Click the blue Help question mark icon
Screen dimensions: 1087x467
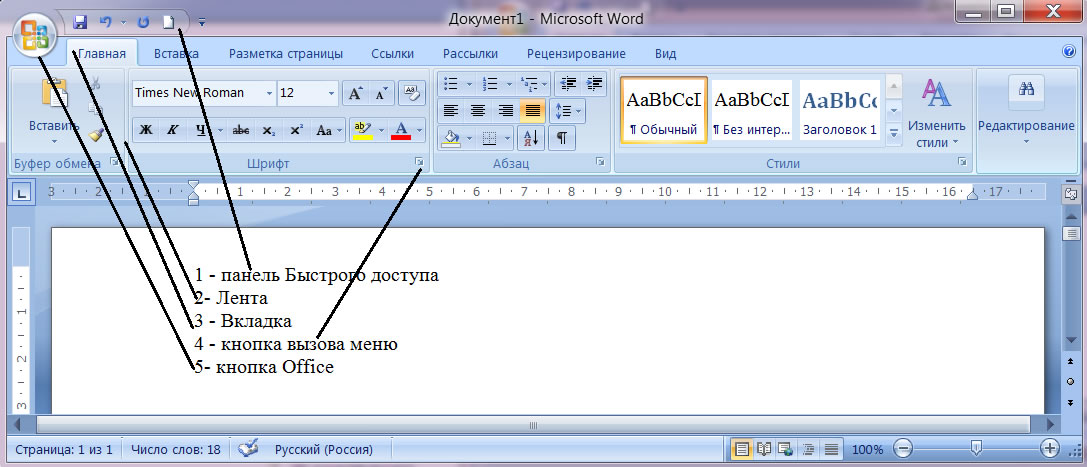(1068, 51)
